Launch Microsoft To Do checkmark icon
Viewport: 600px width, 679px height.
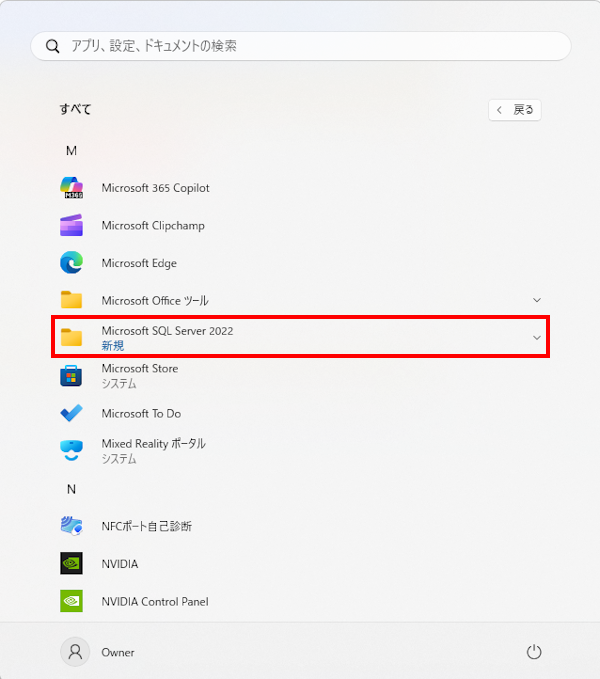(x=71, y=413)
